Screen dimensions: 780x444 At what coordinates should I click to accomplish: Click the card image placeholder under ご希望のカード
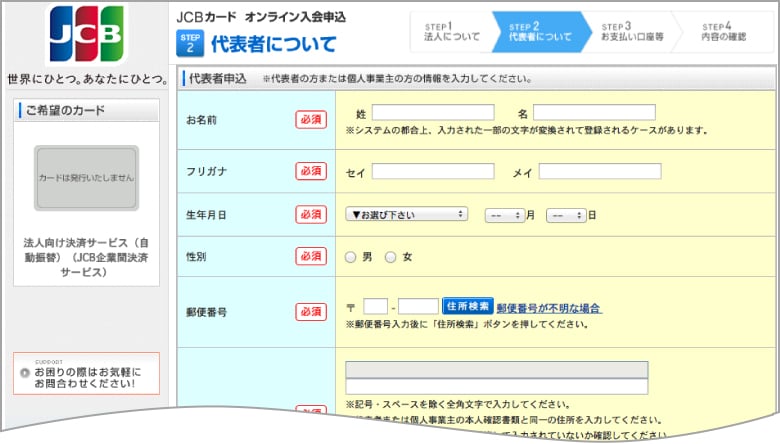86,178
